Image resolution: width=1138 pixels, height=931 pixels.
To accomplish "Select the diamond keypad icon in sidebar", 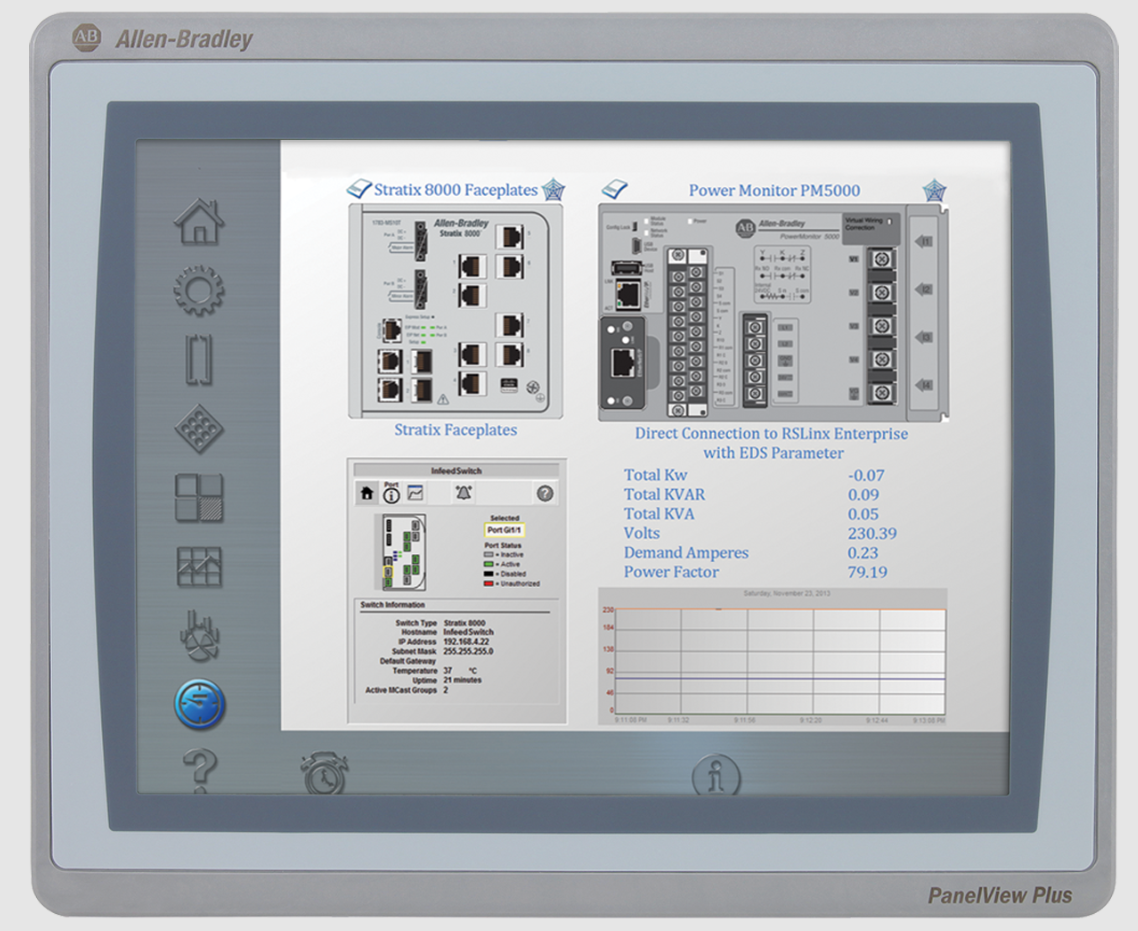I will pos(199,429).
